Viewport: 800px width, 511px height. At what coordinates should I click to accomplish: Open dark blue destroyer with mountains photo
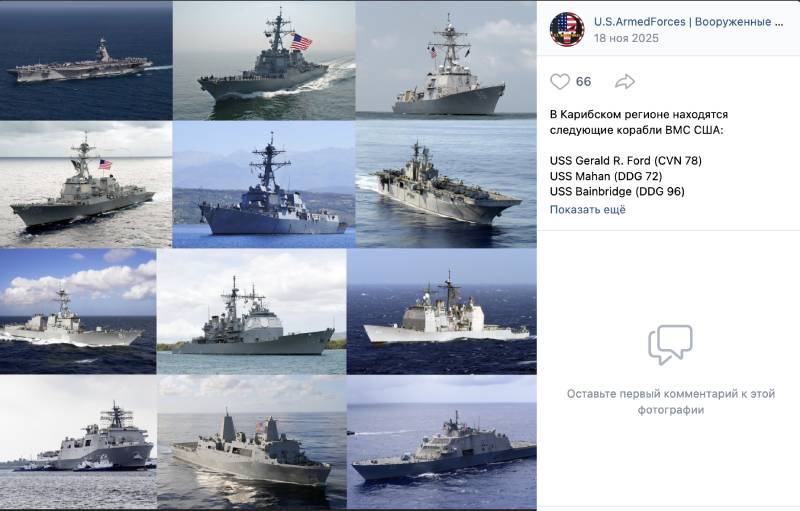(264, 185)
